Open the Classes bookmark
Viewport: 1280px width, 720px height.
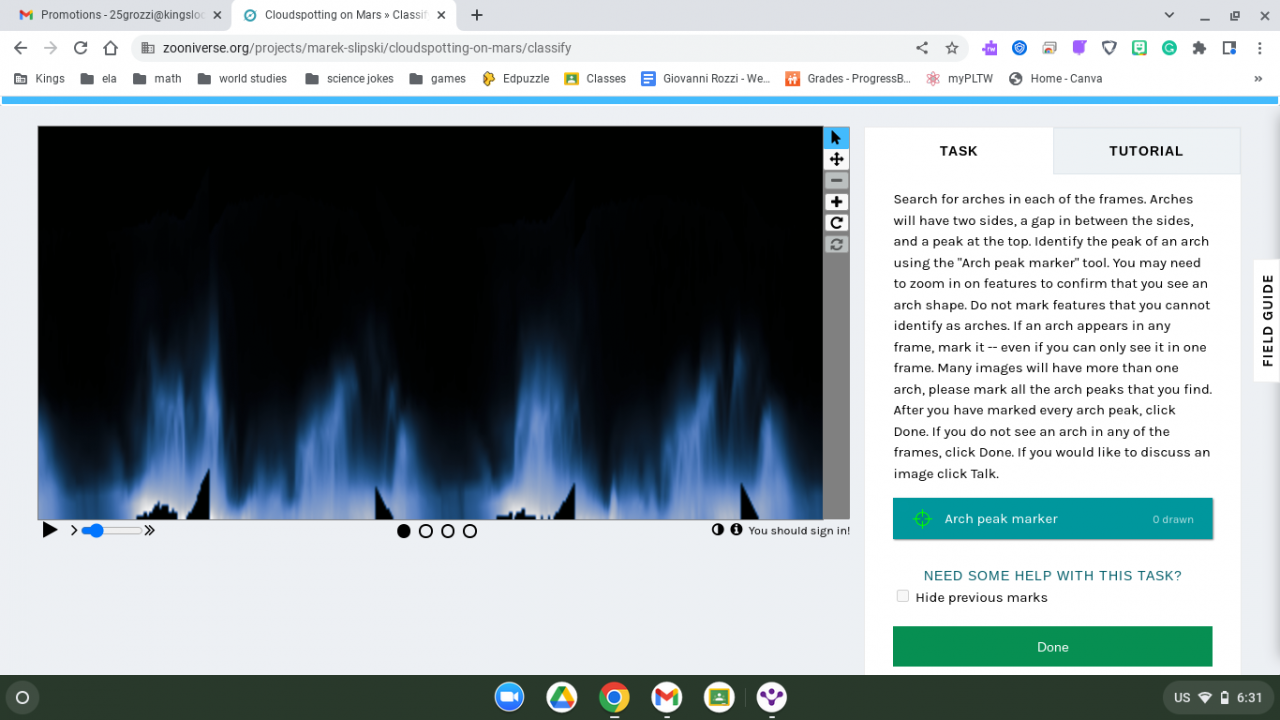(x=596, y=78)
